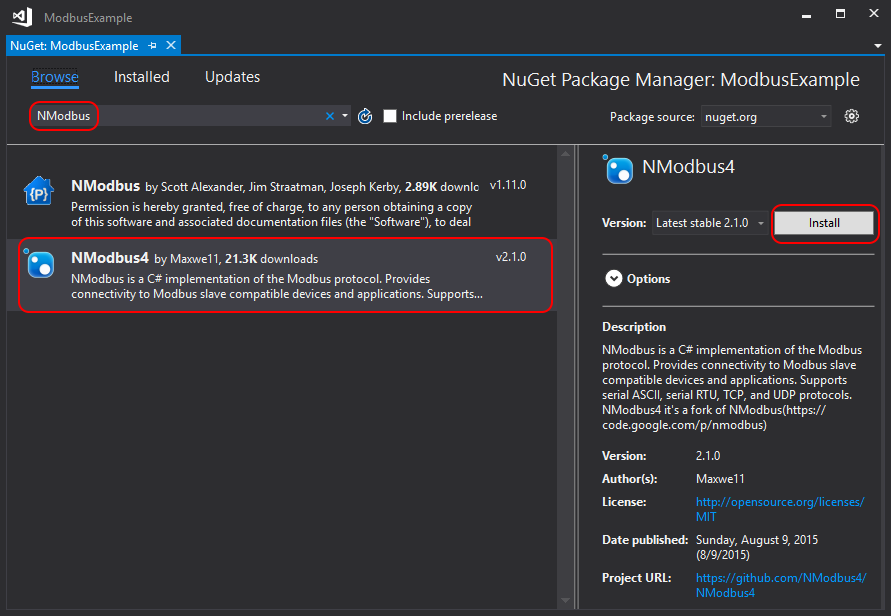Click the NModbus package icon in list
This screenshot has width=891, height=616.
pyautogui.click(x=39, y=190)
